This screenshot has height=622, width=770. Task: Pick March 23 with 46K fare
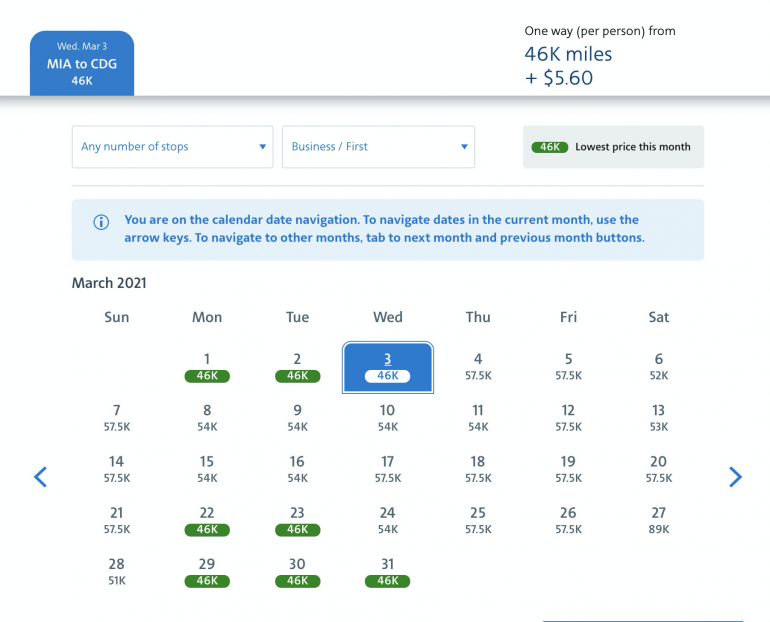pos(297,520)
